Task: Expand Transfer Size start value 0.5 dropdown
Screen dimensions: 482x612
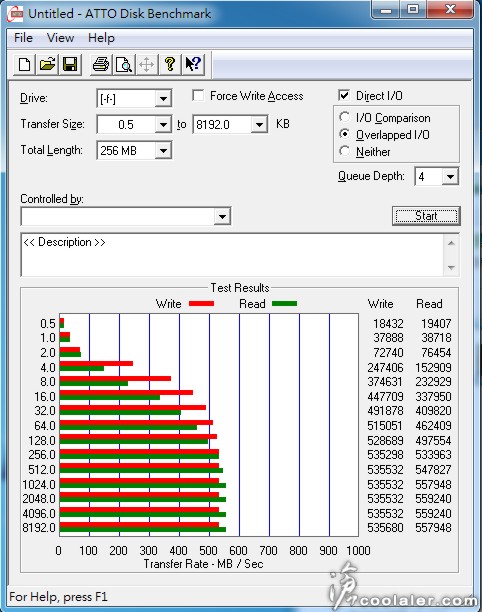Action: coord(163,125)
